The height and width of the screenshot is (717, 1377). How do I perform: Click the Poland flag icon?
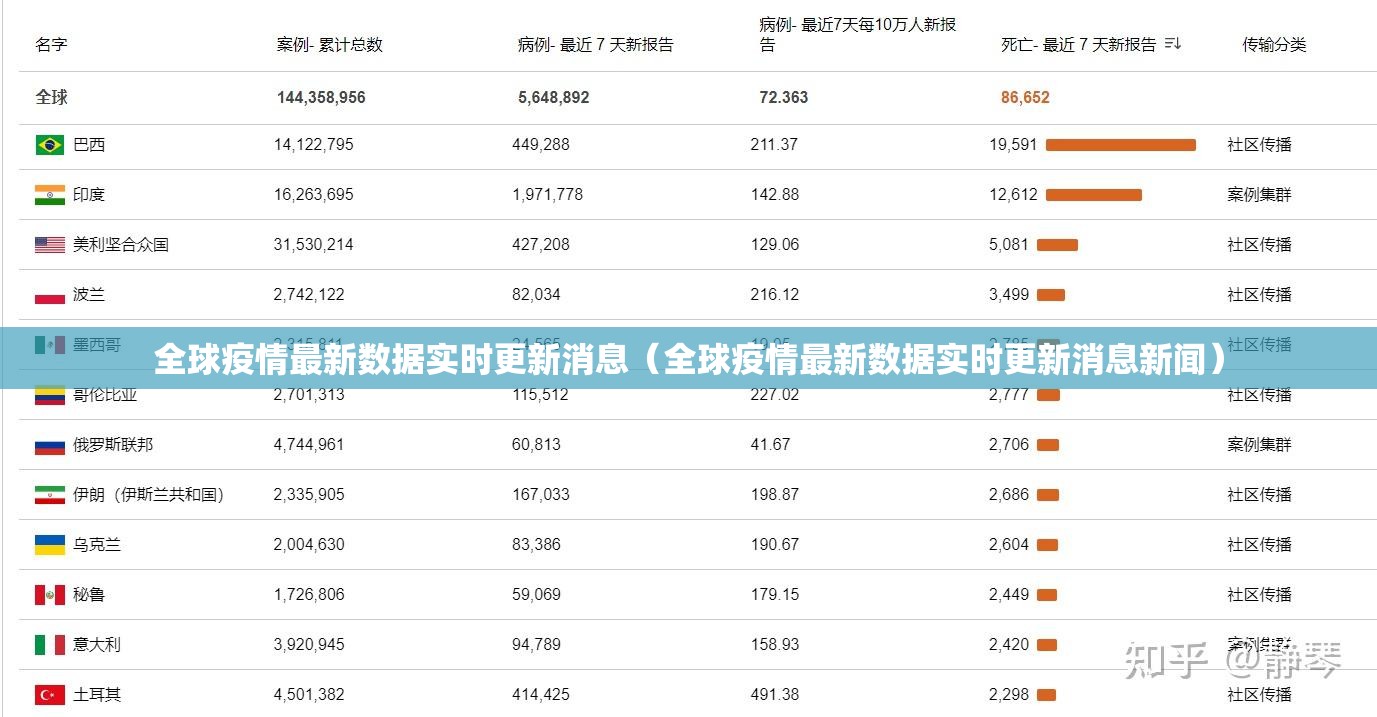(x=50, y=295)
